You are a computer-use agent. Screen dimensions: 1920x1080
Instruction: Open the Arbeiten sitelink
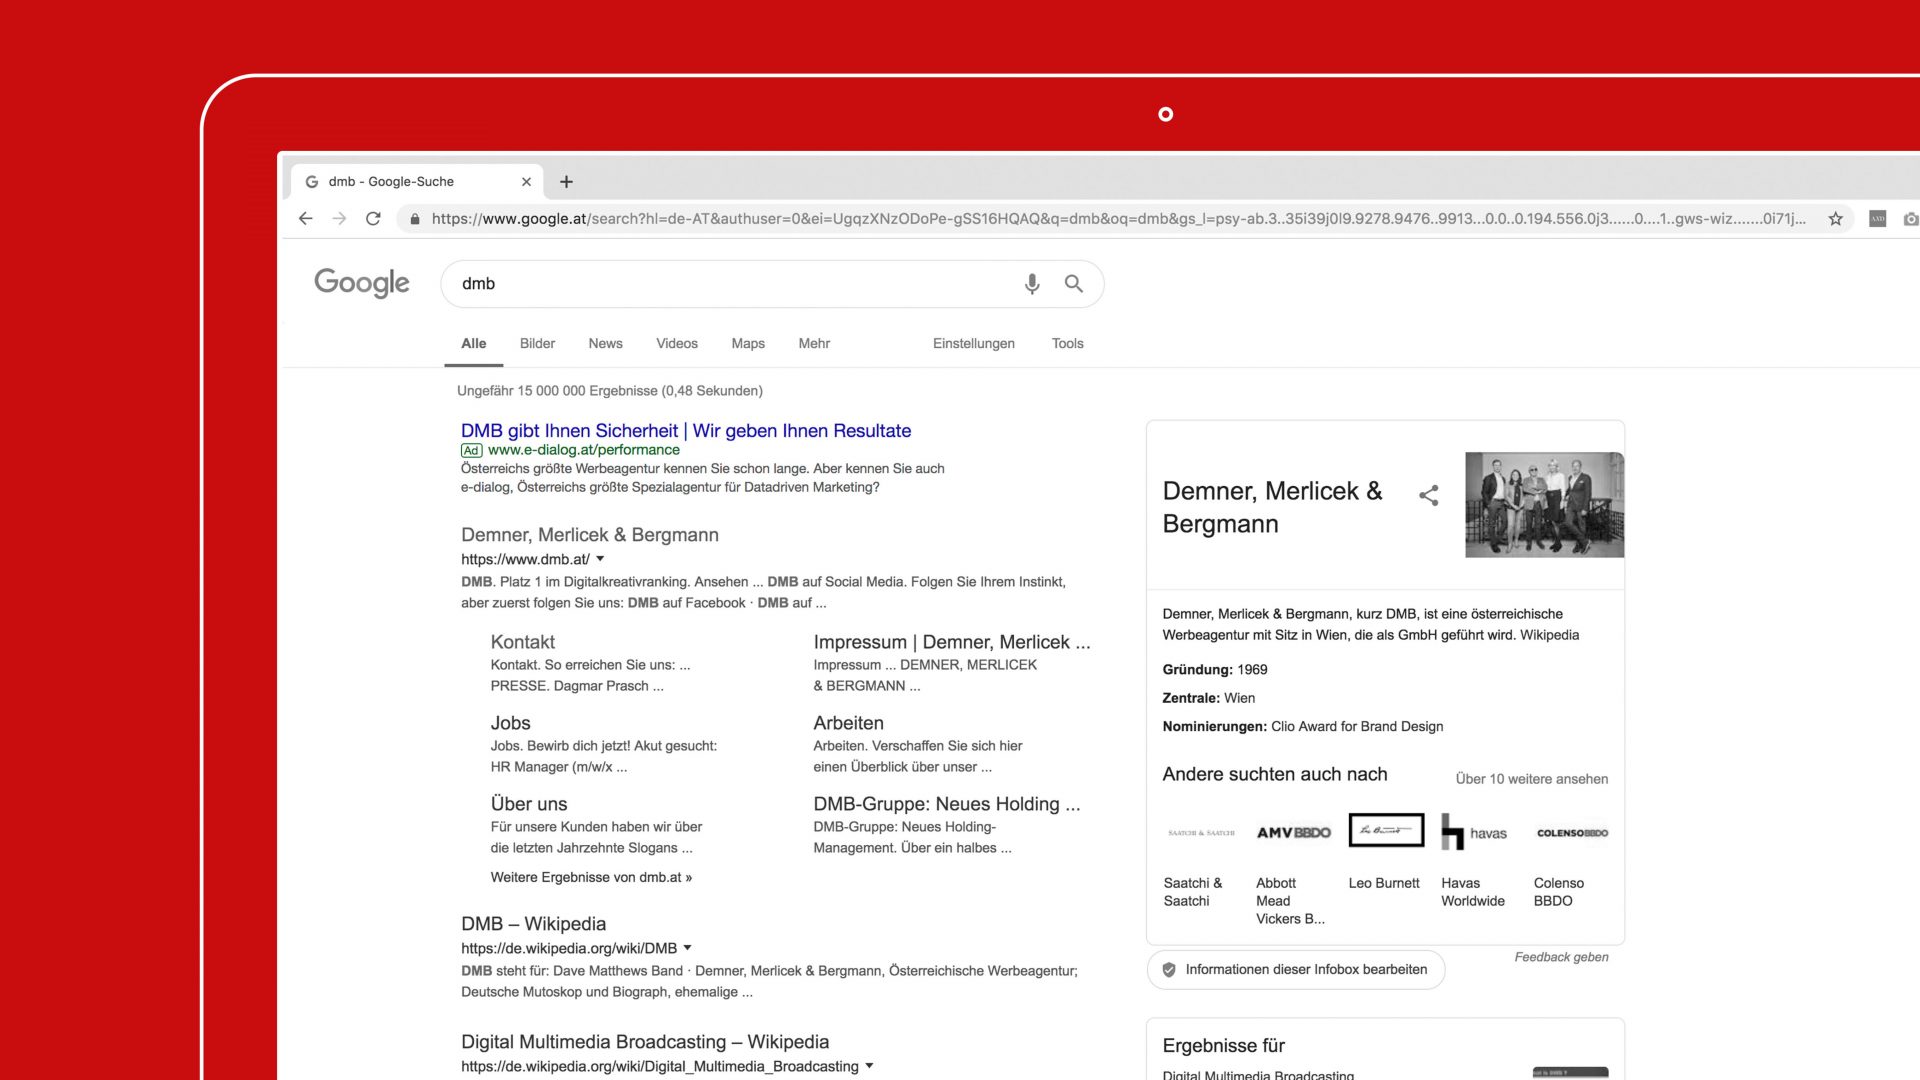pos(848,723)
